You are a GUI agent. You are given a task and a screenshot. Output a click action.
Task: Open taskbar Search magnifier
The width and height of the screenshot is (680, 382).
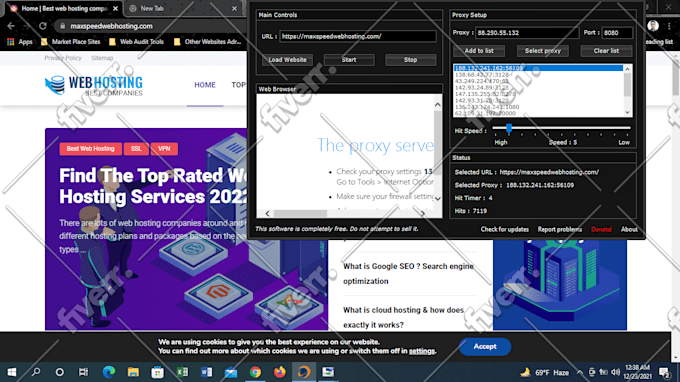pyautogui.click(x=36, y=372)
